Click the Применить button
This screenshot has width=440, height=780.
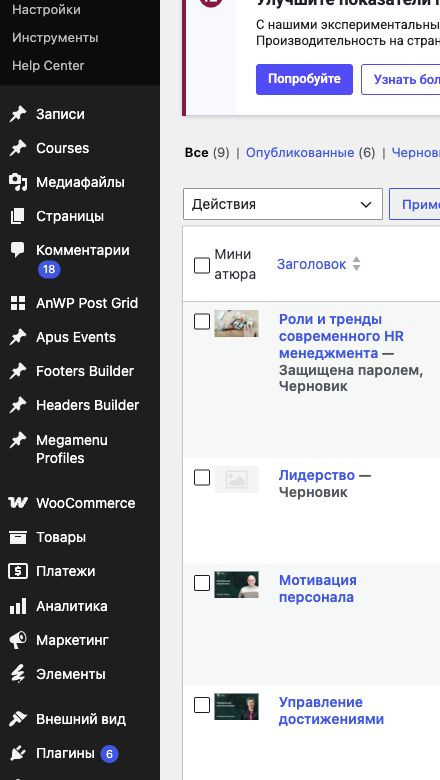click(x=415, y=204)
